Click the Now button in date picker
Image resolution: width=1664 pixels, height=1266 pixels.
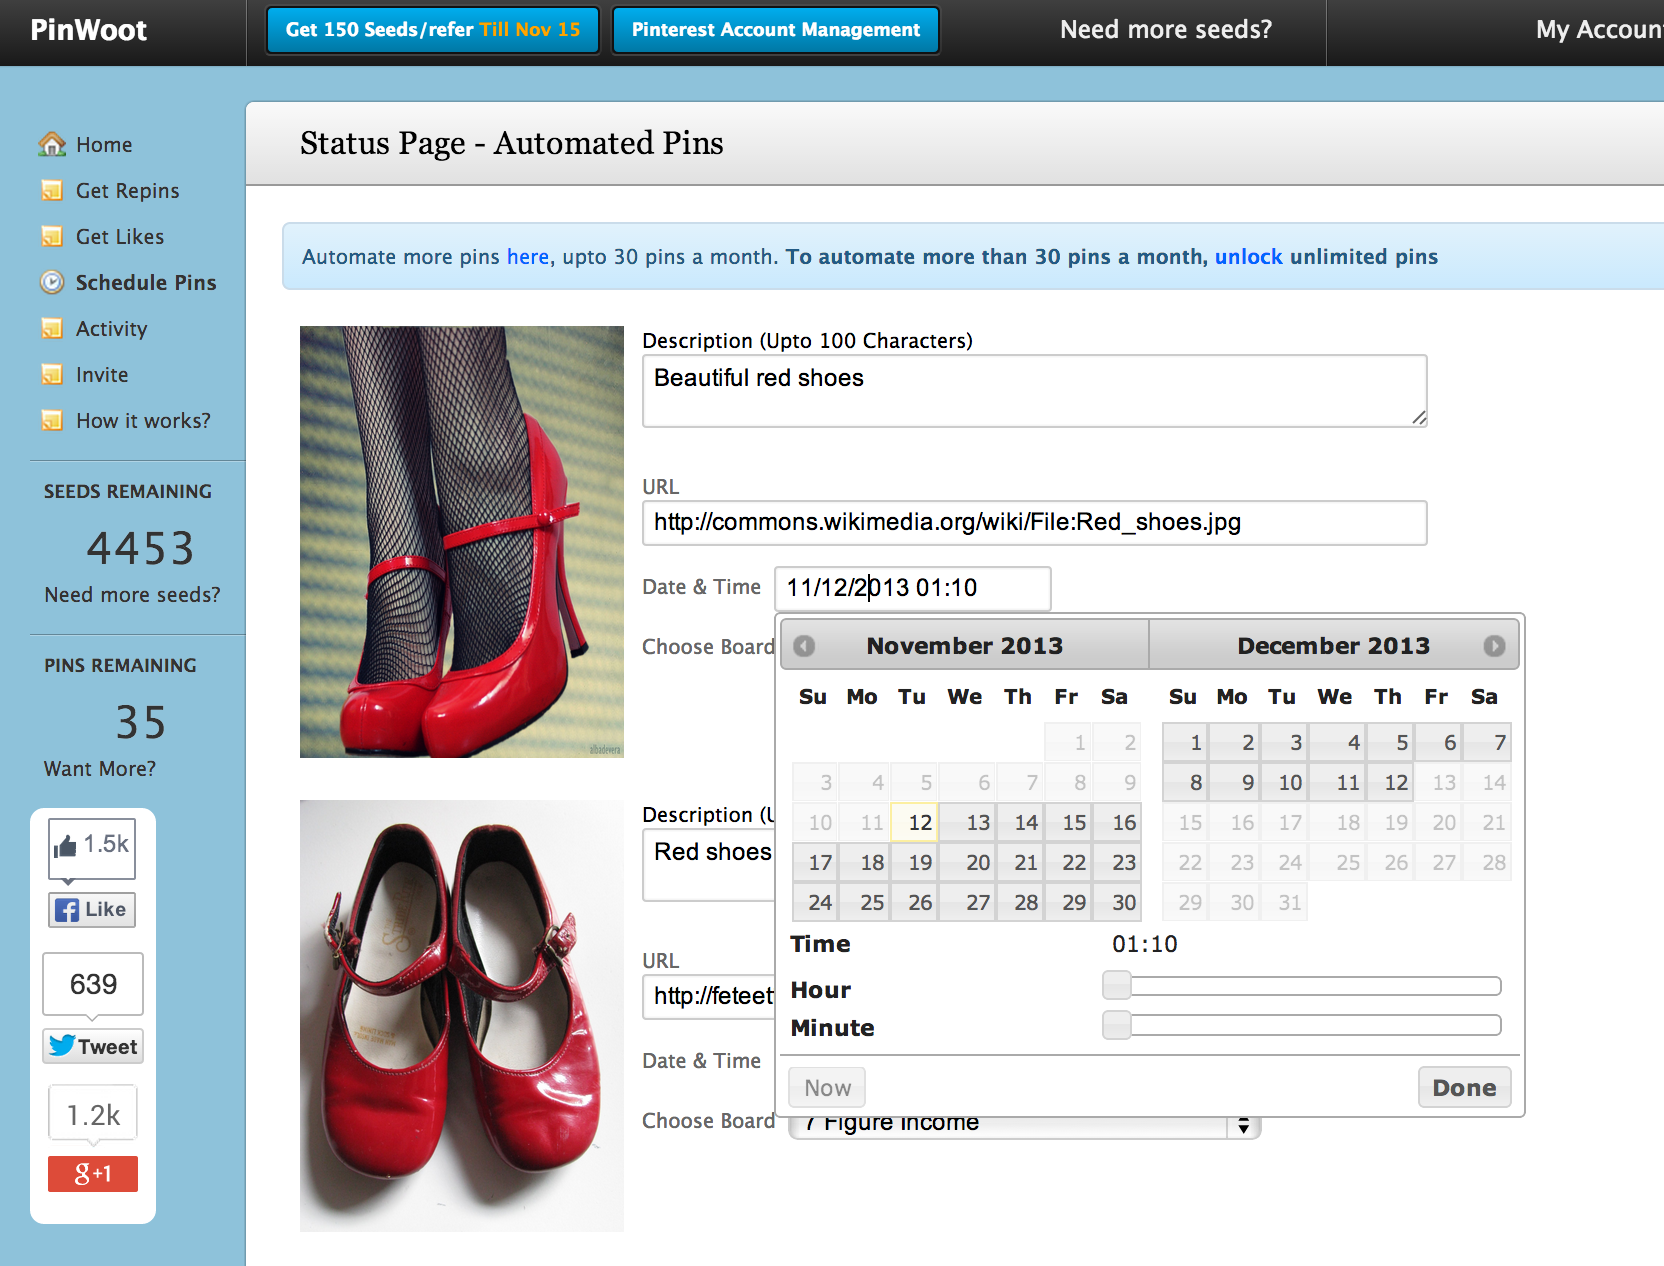pyautogui.click(x=827, y=1088)
